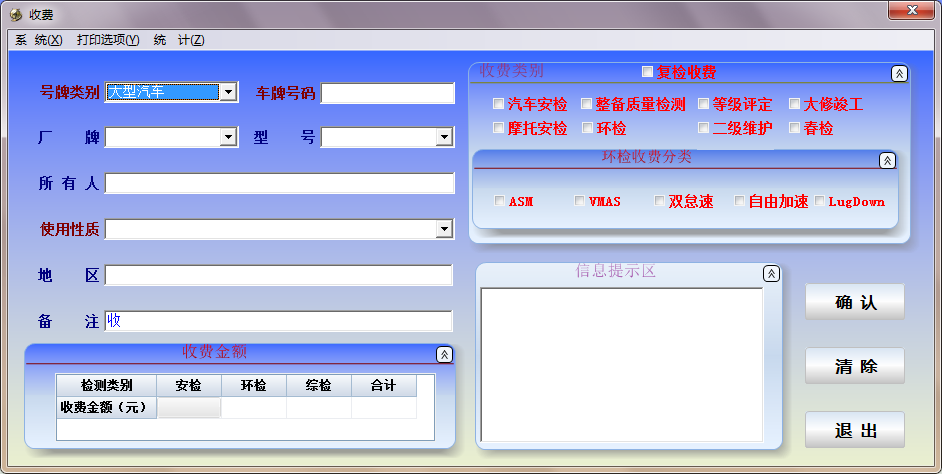Collapse the 收费类别 panel chevron
Viewport: 942px width, 474px height.
click(898, 73)
